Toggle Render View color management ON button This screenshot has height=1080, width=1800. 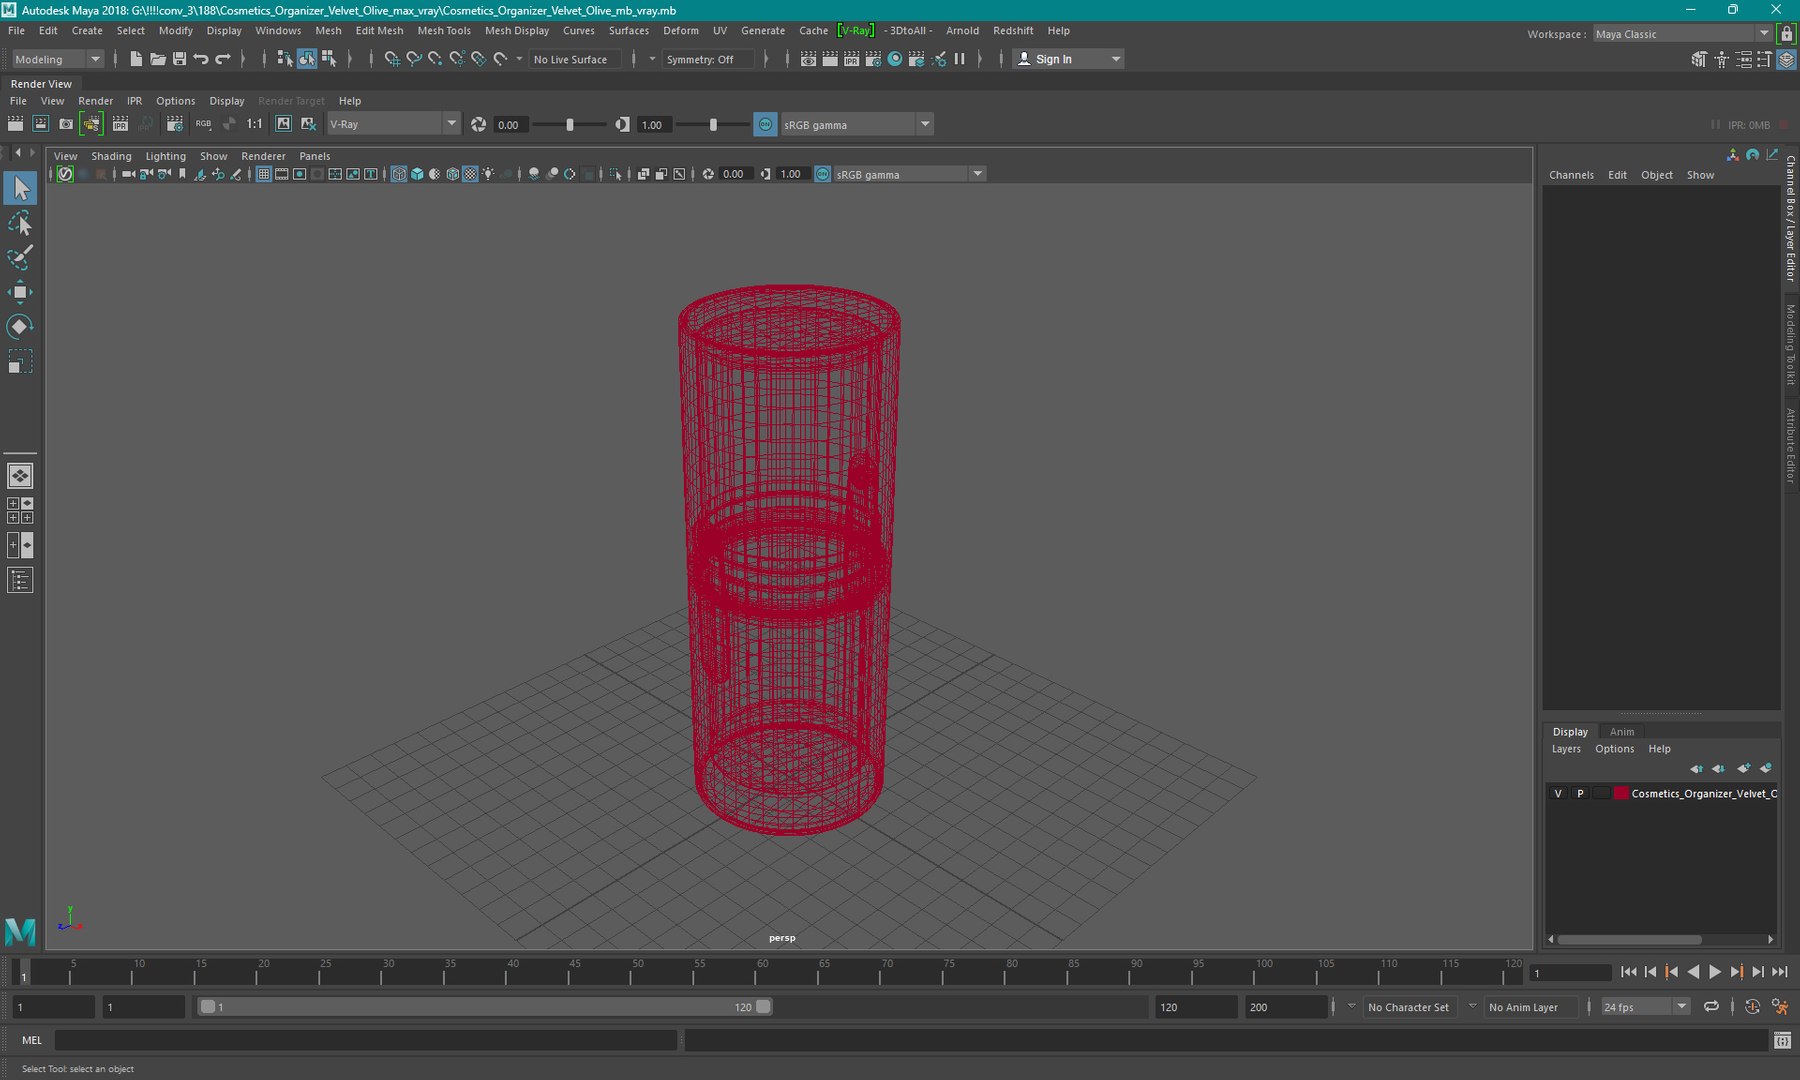[765, 124]
